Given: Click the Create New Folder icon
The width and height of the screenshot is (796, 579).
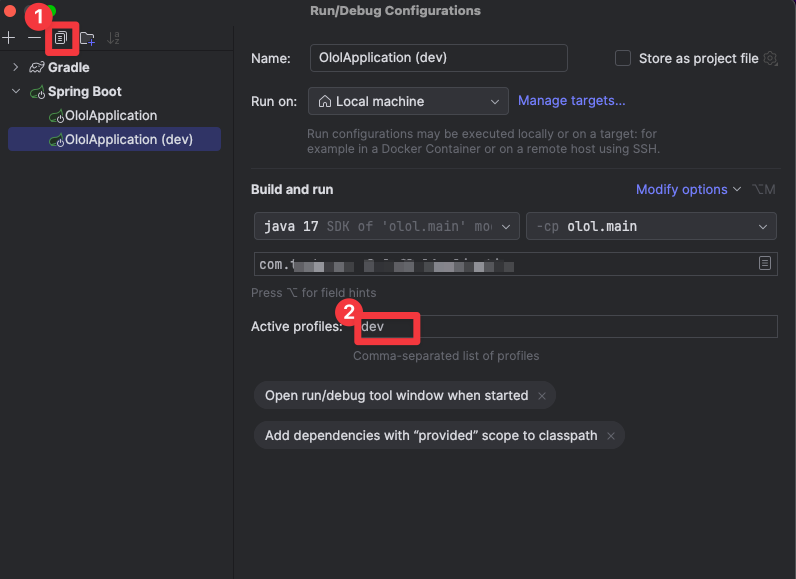Looking at the screenshot, I should [87, 38].
